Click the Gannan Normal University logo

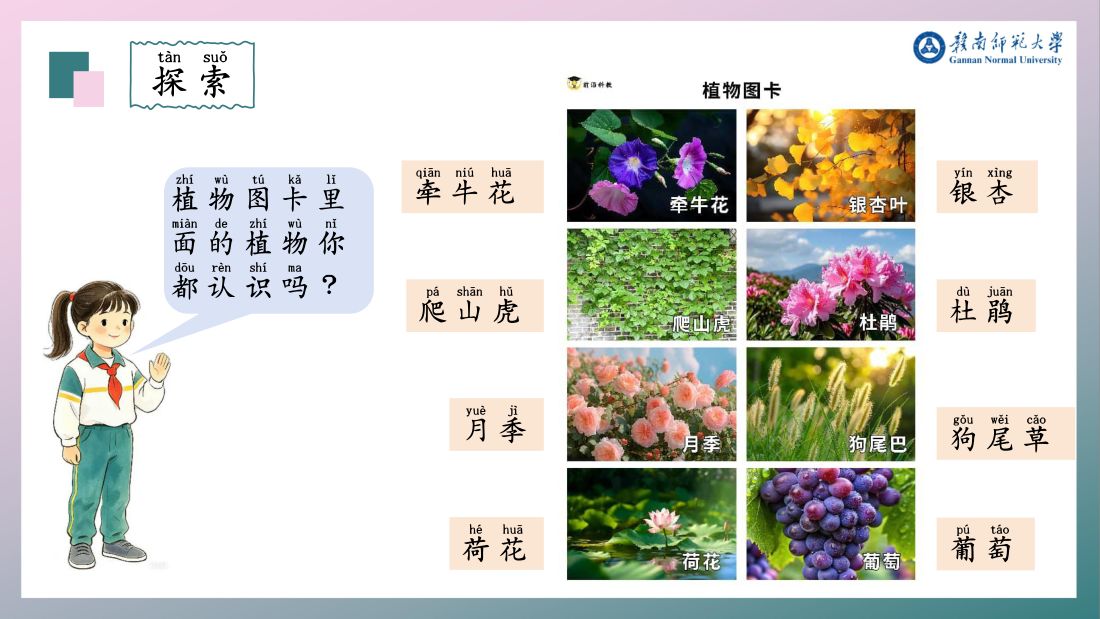(x=988, y=48)
